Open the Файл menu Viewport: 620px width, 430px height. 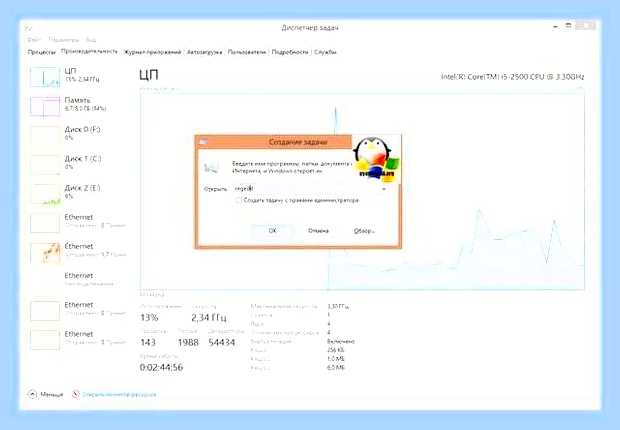pyautogui.click(x=34, y=40)
